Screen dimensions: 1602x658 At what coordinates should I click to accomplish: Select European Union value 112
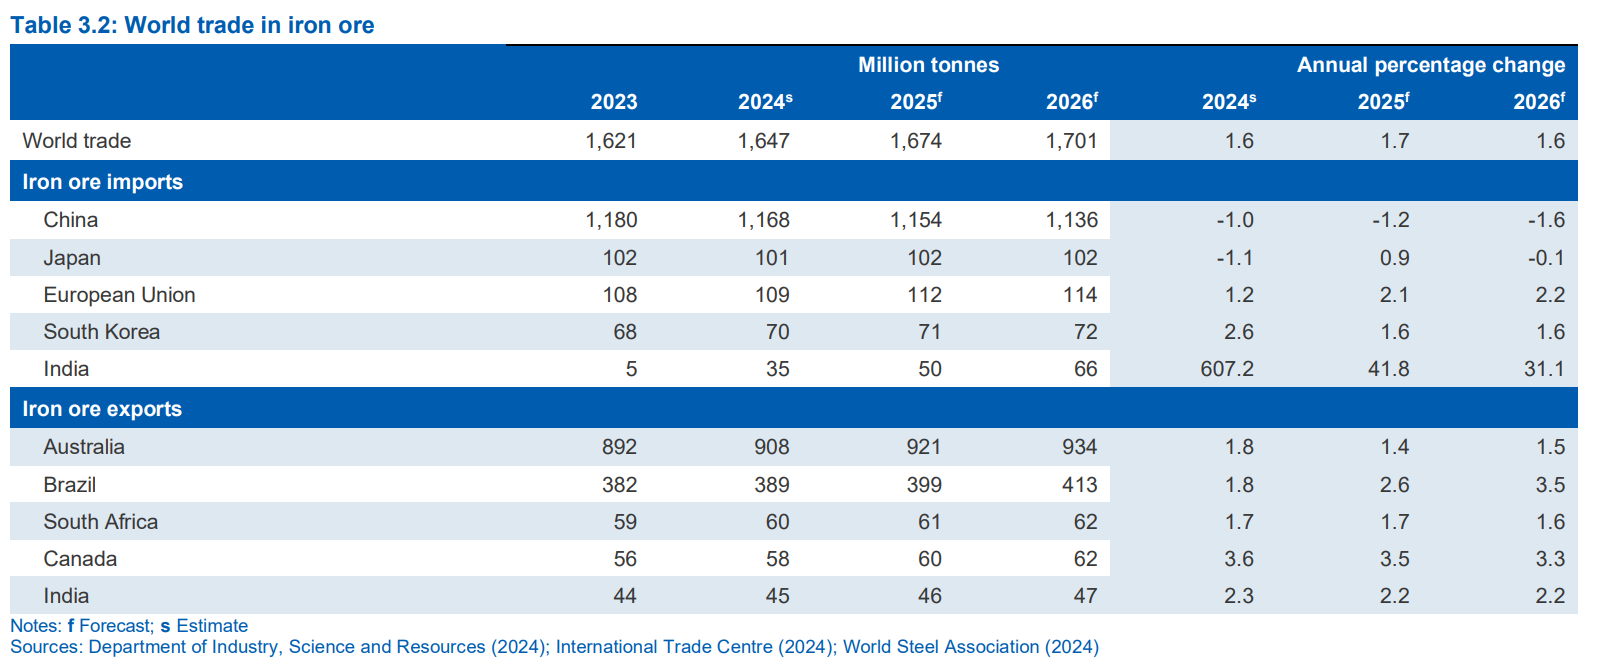point(925,295)
